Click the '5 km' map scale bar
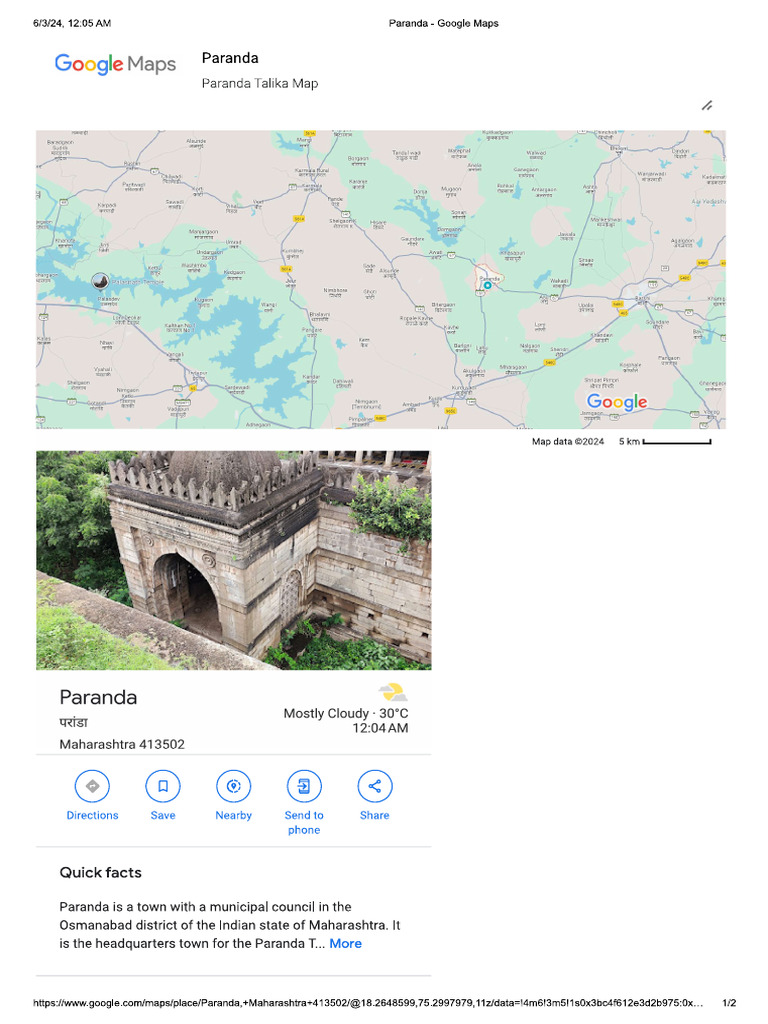 pos(665,441)
